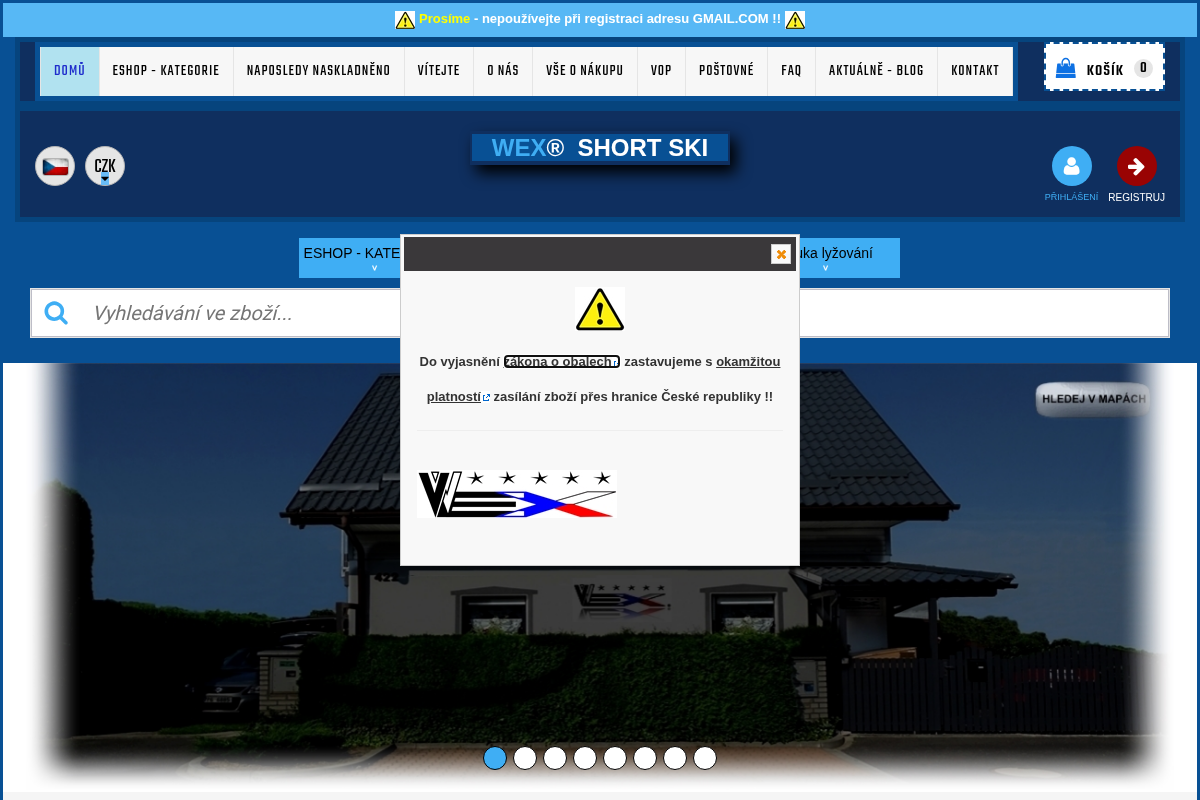Click the WEX® SHORT SKI site title
Image resolution: width=1200 pixels, height=800 pixels.
point(600,148)
